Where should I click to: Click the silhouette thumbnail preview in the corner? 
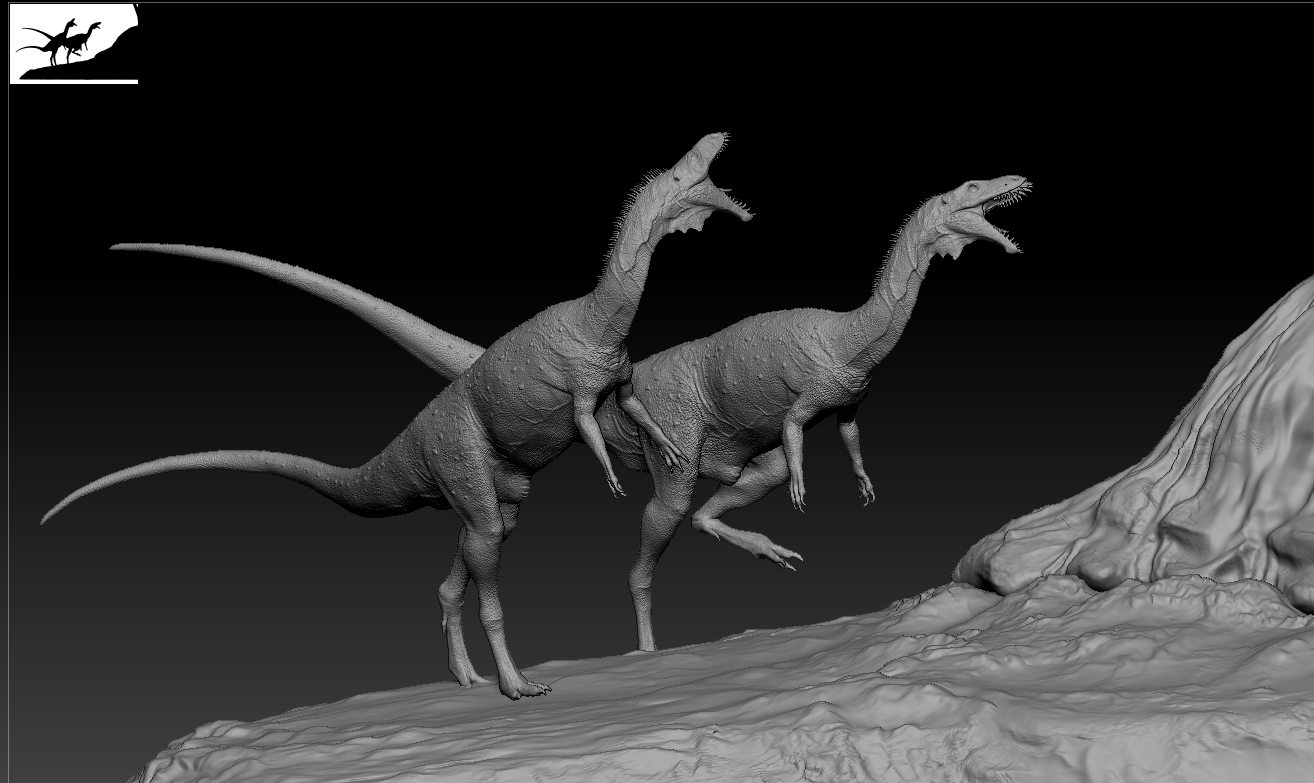[x=74, y=43]
